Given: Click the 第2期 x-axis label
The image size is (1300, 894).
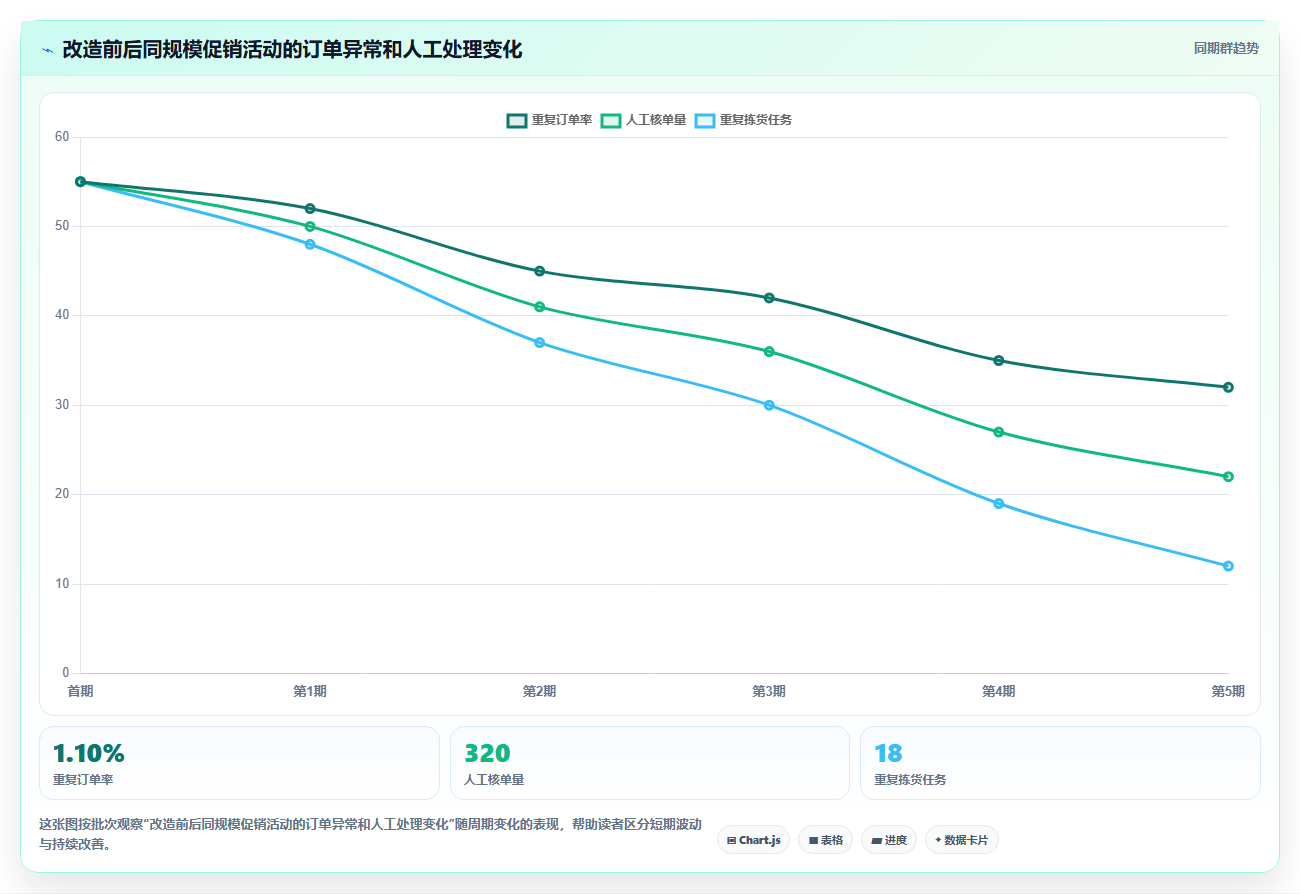Looking at the screenshot, I should [539, 691].
